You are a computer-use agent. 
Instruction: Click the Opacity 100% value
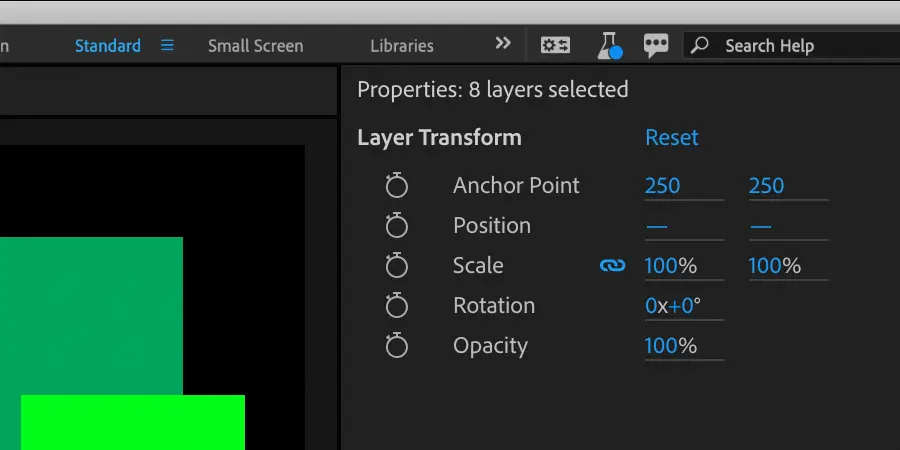click(x=670, y=346)
